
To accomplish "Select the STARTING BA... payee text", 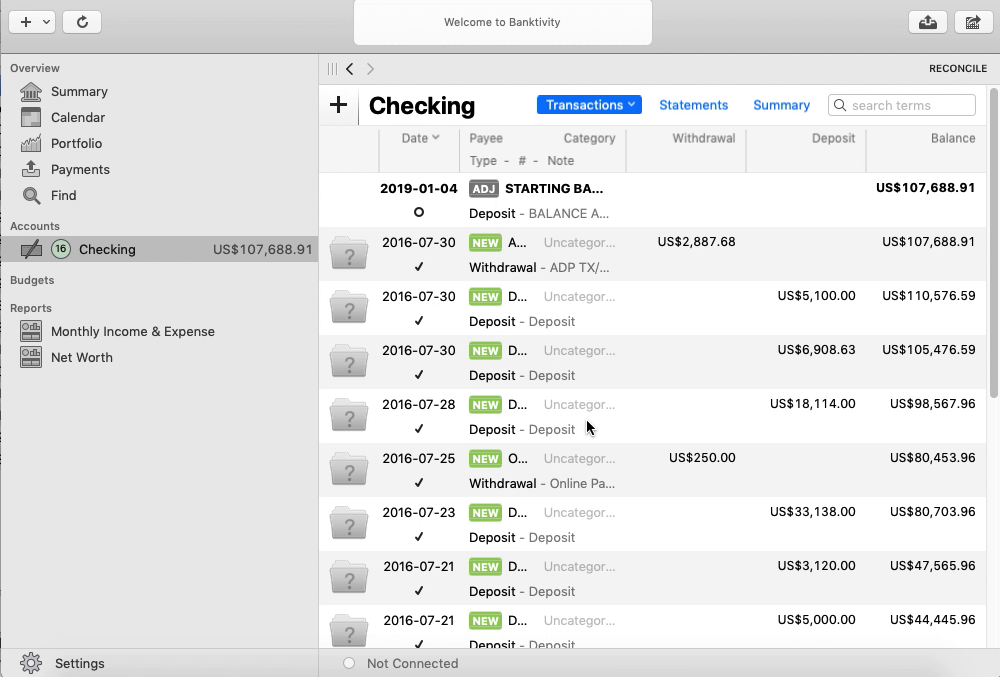I will click(554, 189).
